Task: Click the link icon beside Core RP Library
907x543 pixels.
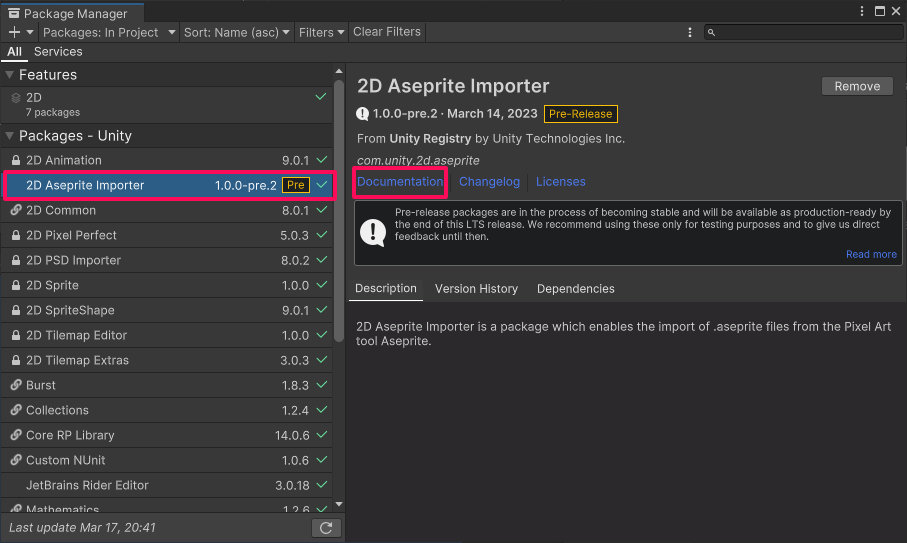Action: pyautogui.click(x=16, y=435)
